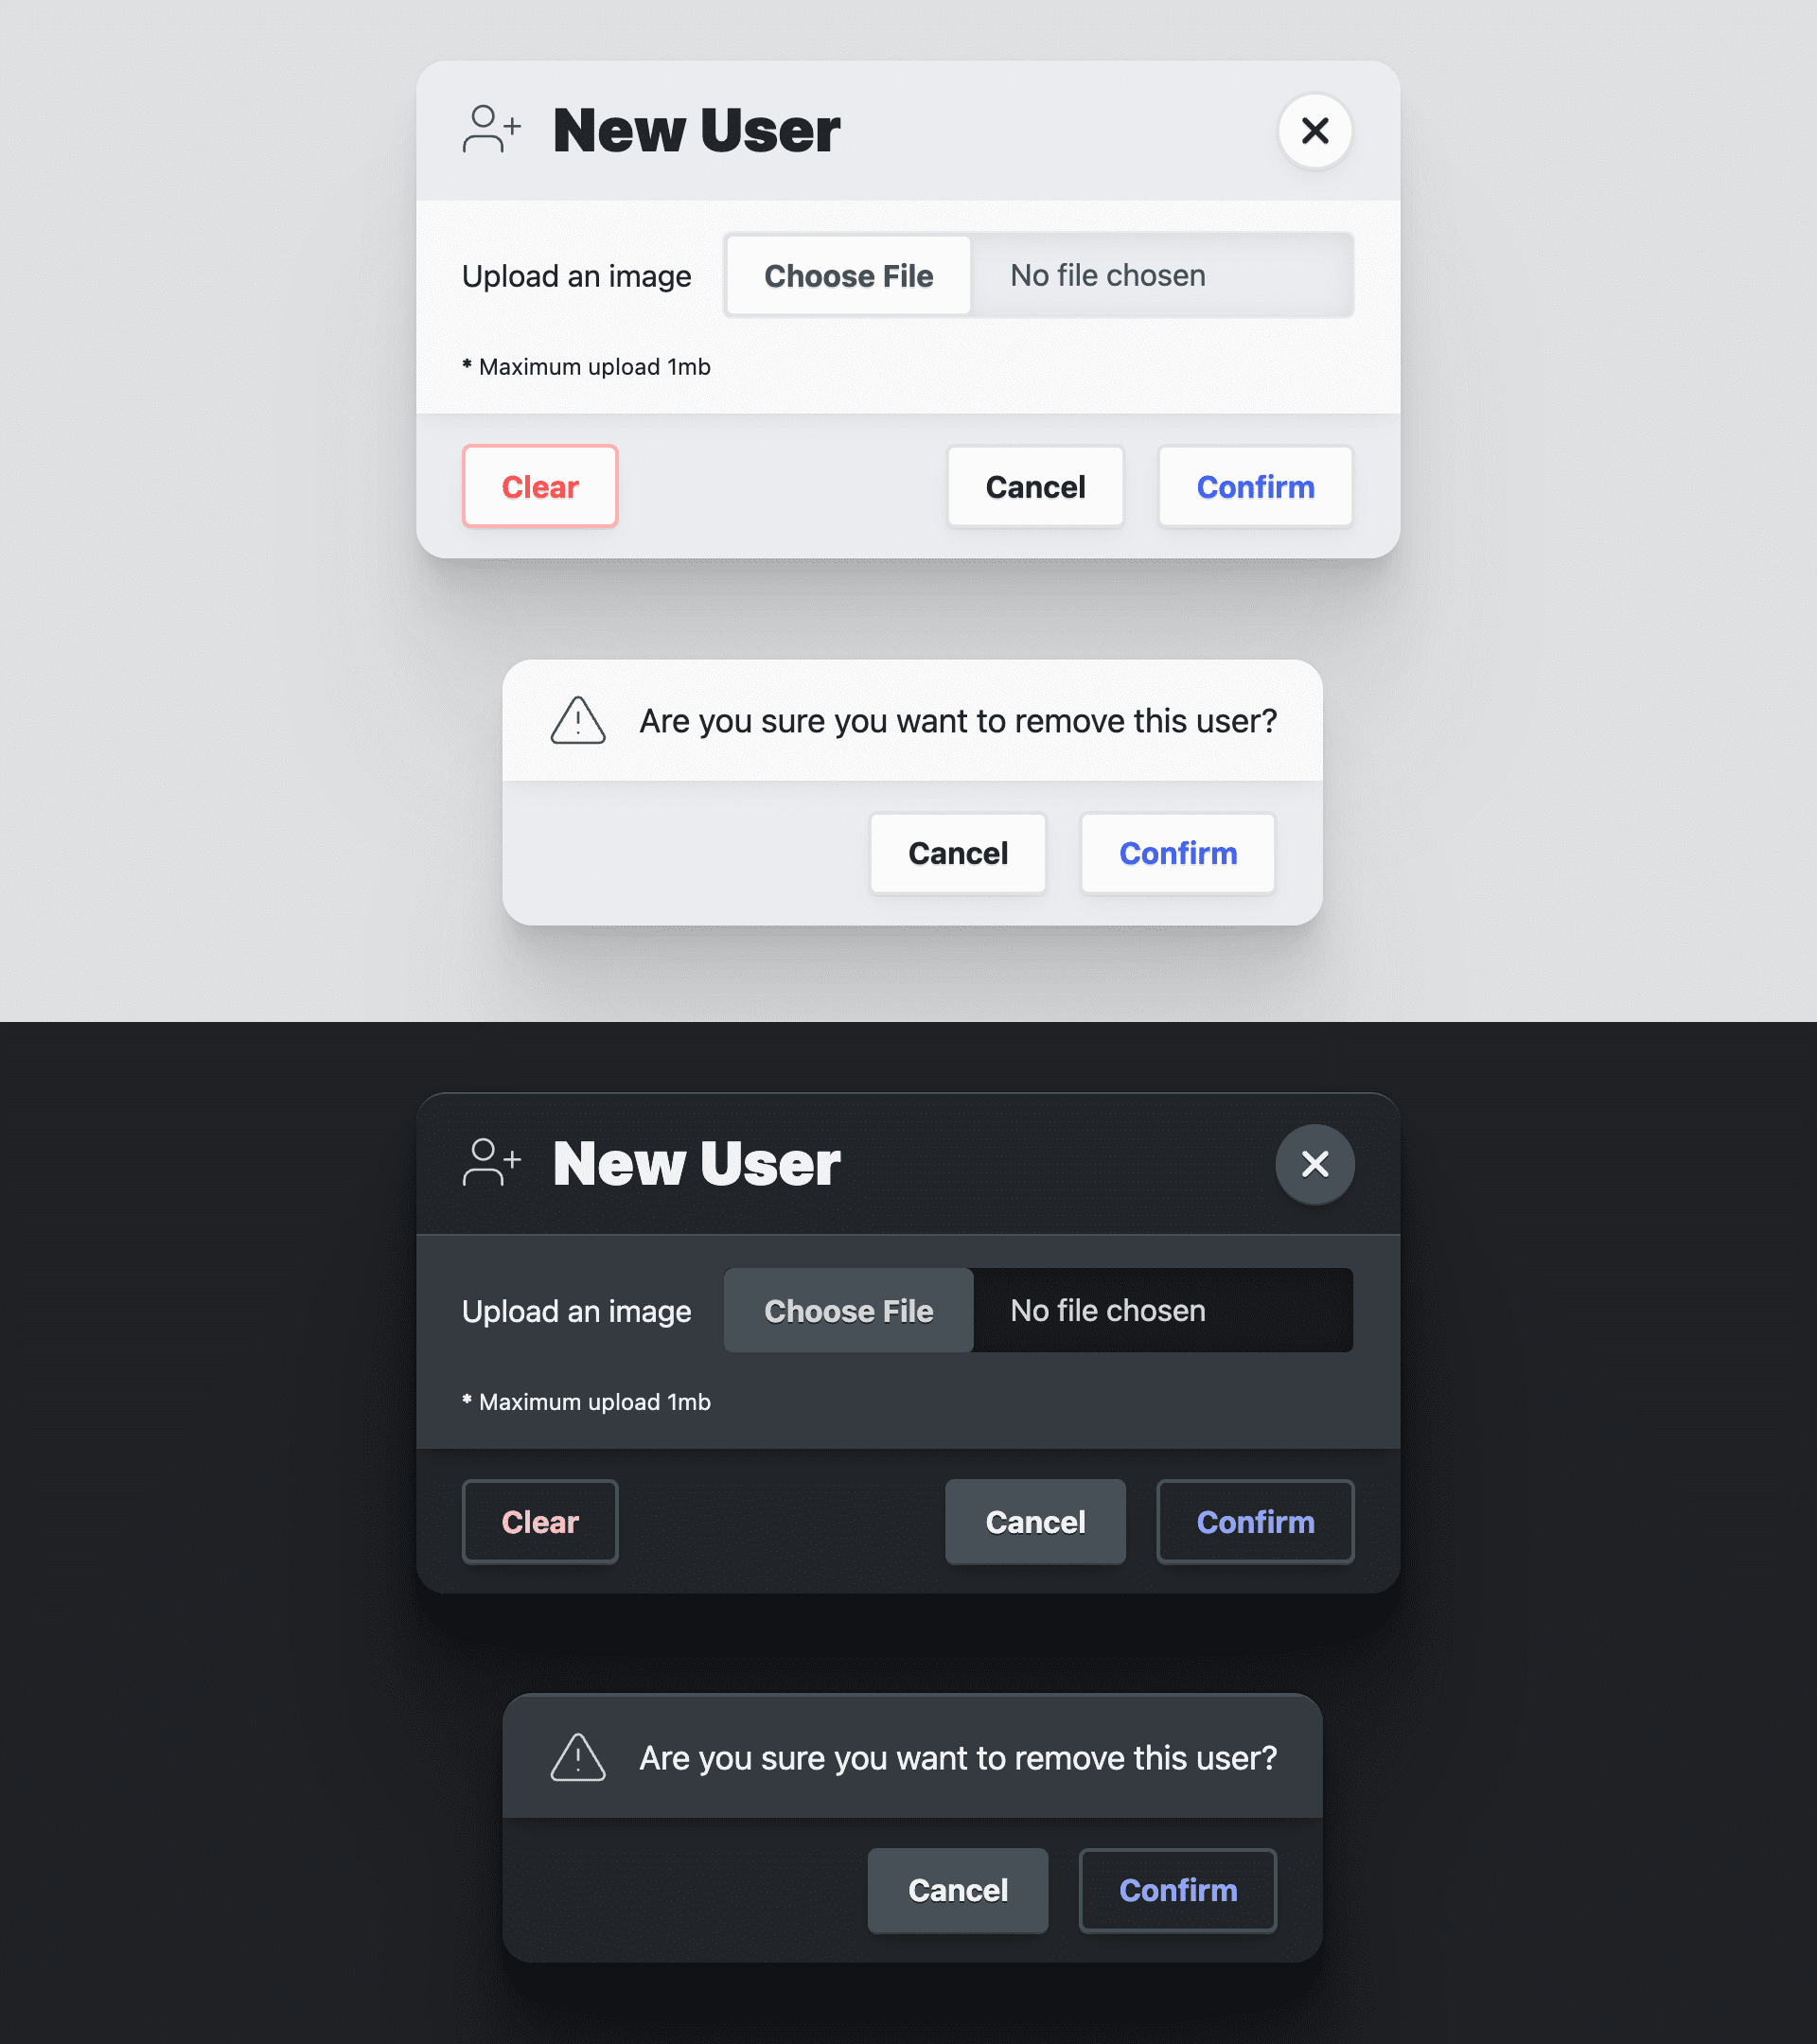1817x2044 pixels.
Task: Click the warning triangle icon in confirmation dialog
Action: [577, 720]
